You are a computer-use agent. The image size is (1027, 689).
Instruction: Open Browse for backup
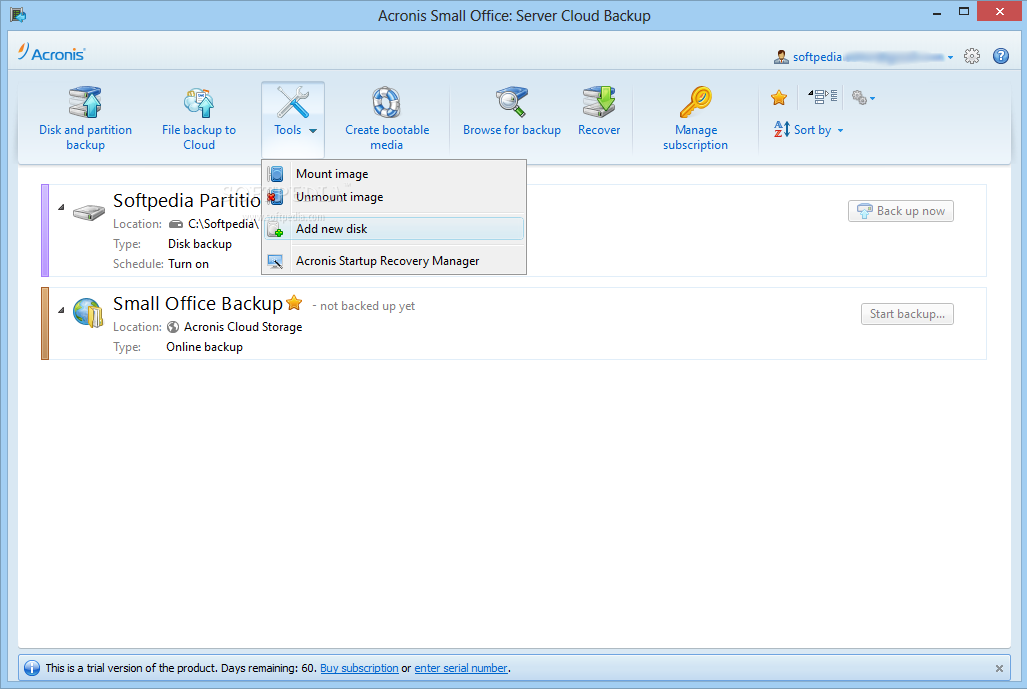pos(512,111)
